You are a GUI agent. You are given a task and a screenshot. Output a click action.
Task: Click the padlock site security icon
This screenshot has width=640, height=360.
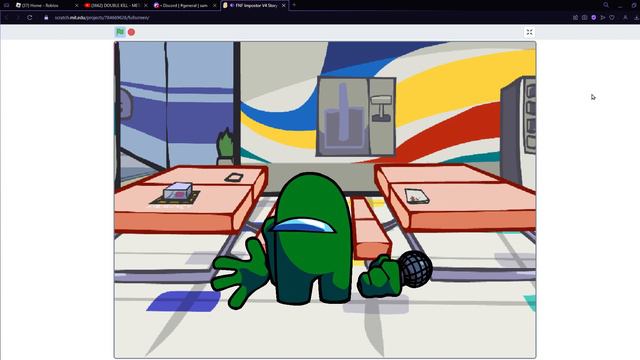[46, 18]
